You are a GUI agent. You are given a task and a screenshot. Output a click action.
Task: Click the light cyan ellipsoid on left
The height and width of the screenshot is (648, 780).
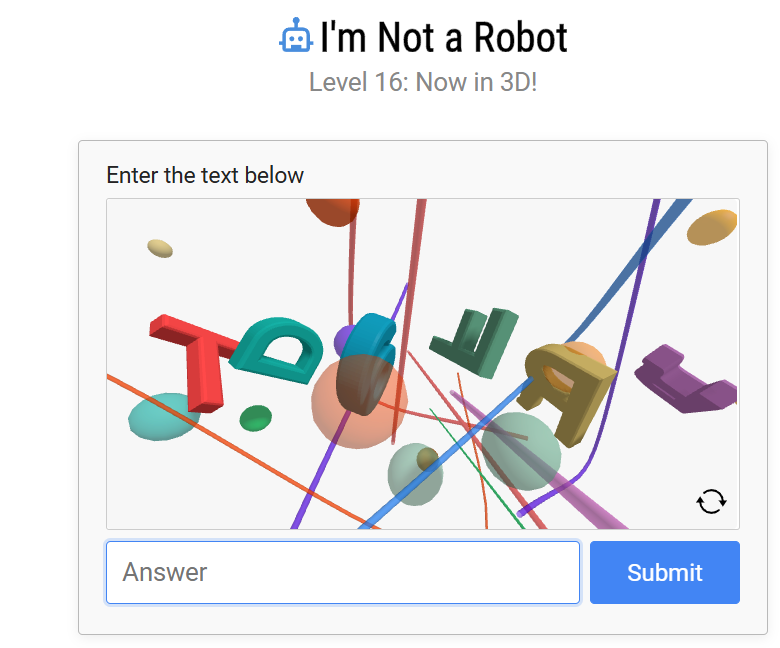click(162, 415)
